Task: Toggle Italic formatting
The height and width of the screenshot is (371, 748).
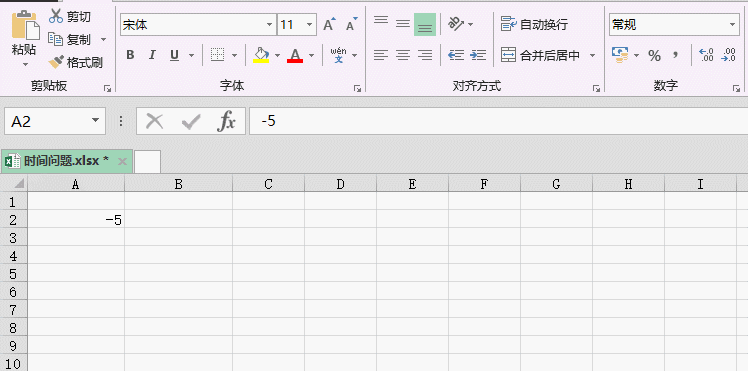Action: click(x=152, y=55)
